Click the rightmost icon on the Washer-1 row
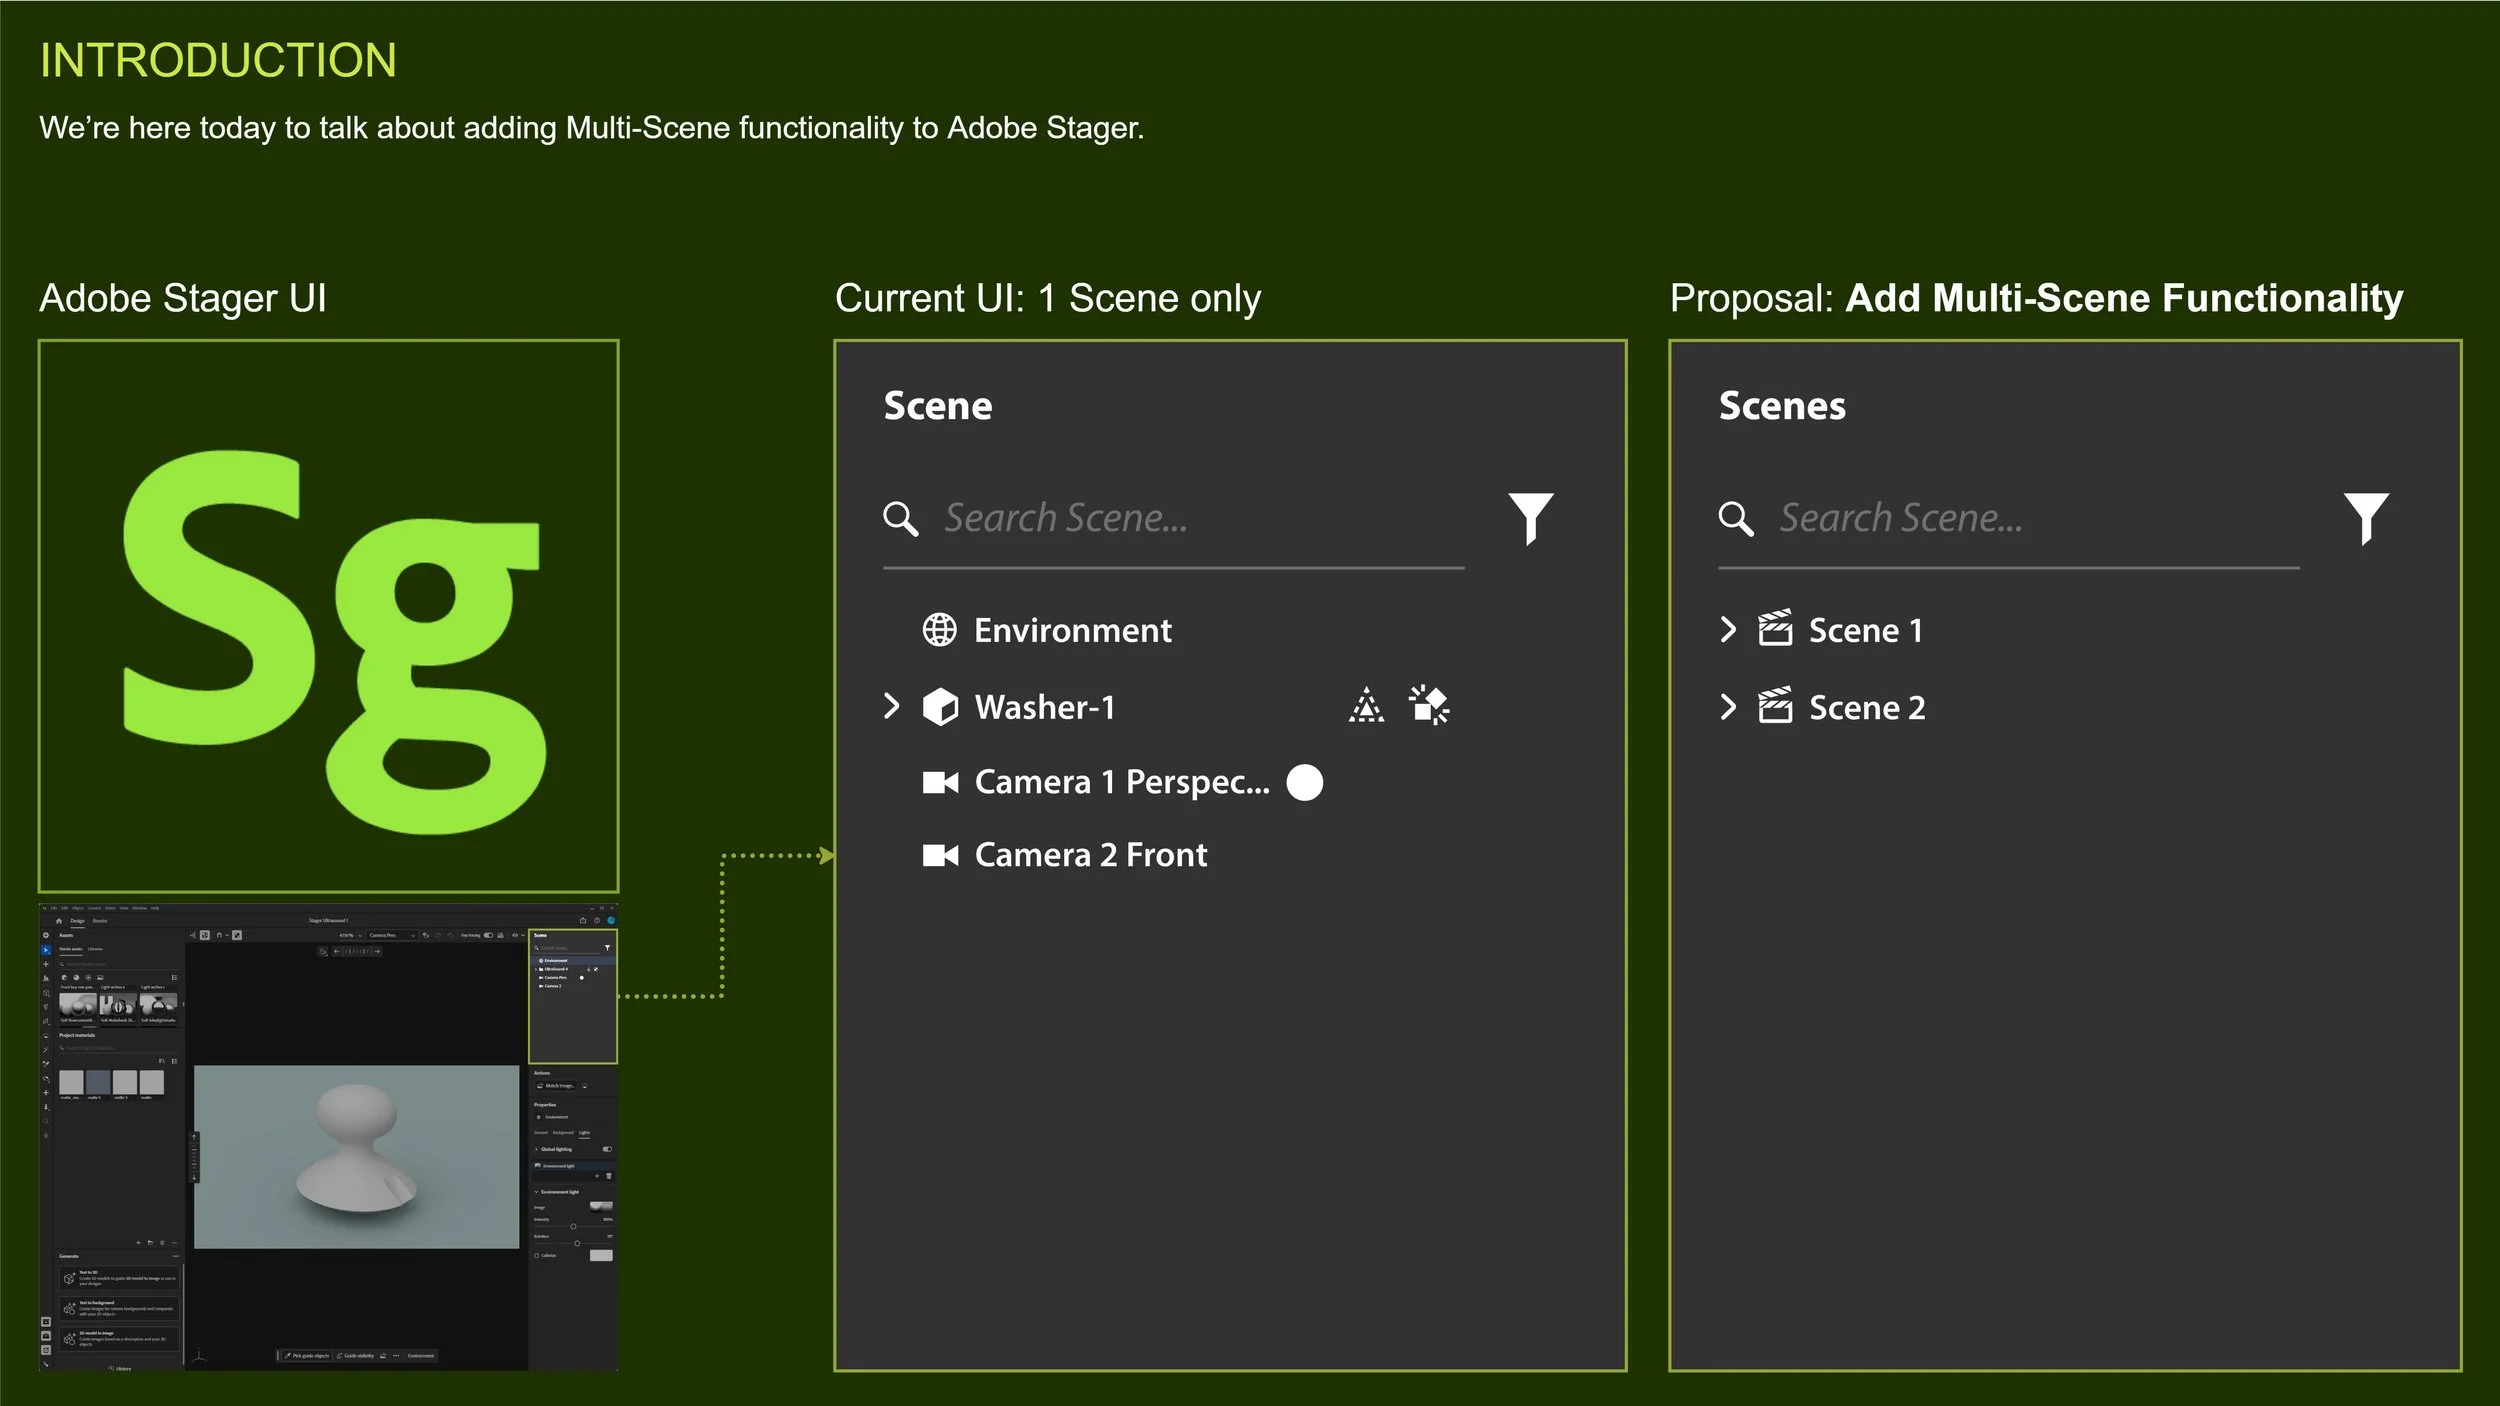The width and height of the screenshot is (2500, 1406). coord(1428,705)
